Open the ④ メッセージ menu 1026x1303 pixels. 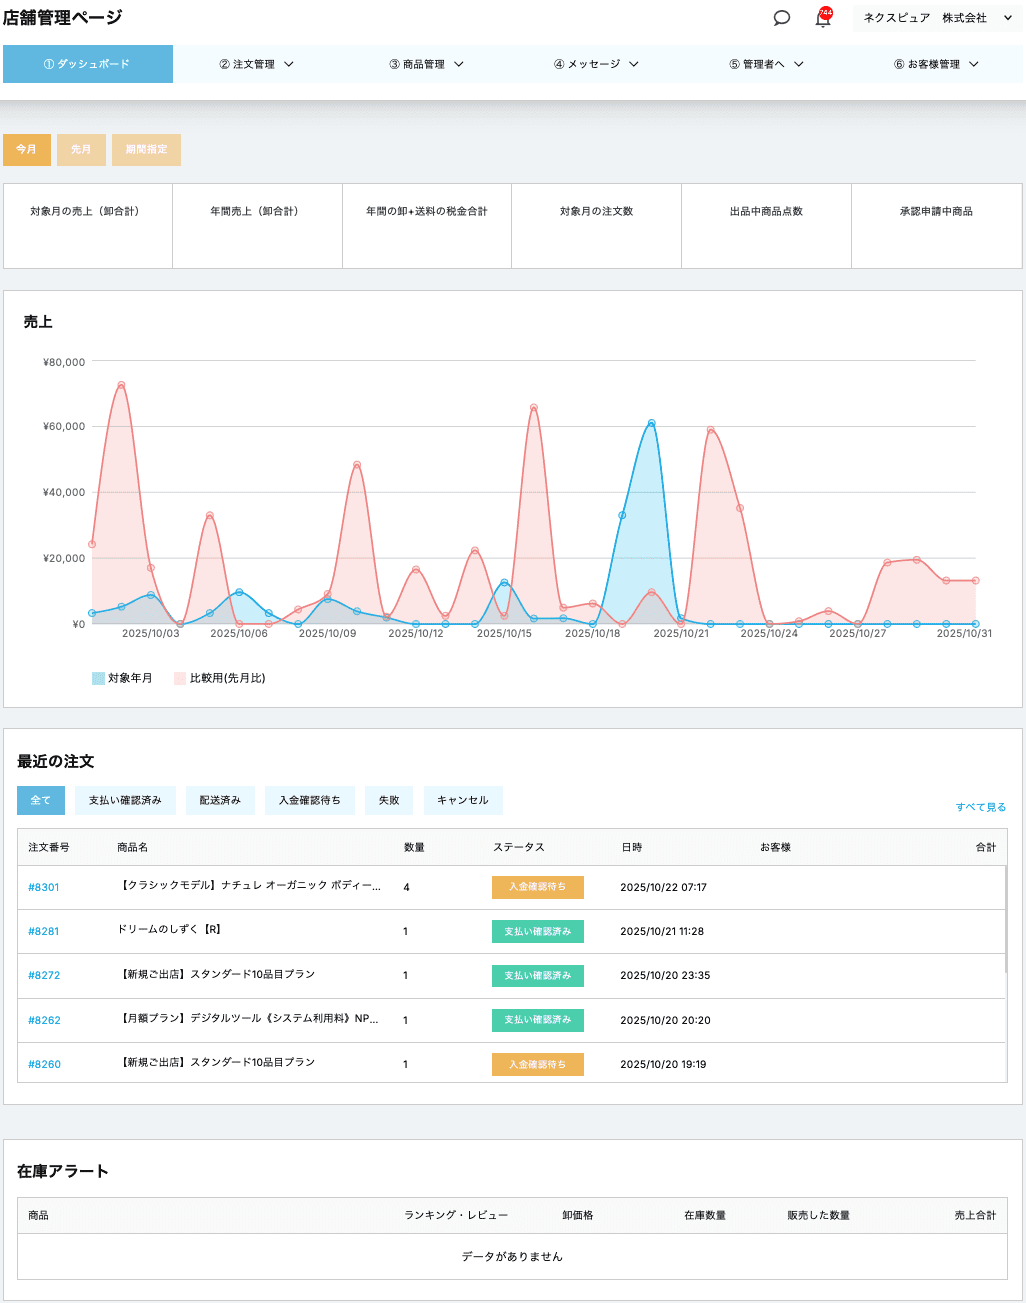596,64
